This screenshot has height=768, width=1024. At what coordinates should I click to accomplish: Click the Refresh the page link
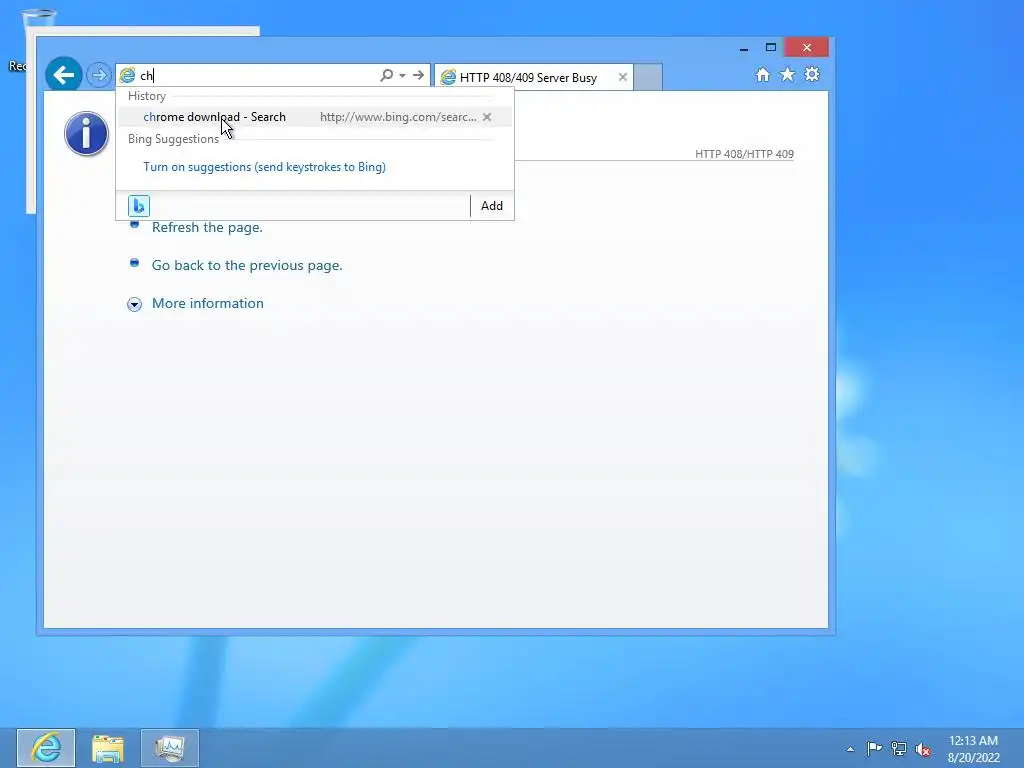click(x=207, y=227)
